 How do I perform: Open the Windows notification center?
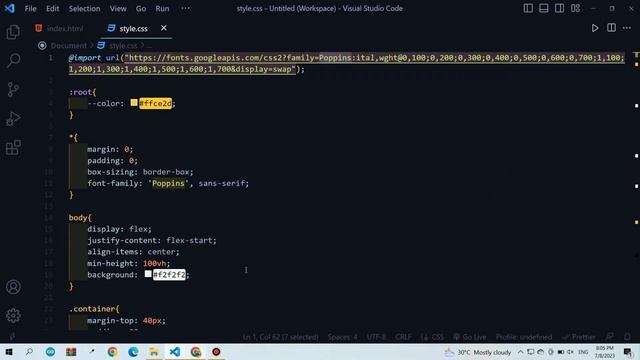click(628, 352)
